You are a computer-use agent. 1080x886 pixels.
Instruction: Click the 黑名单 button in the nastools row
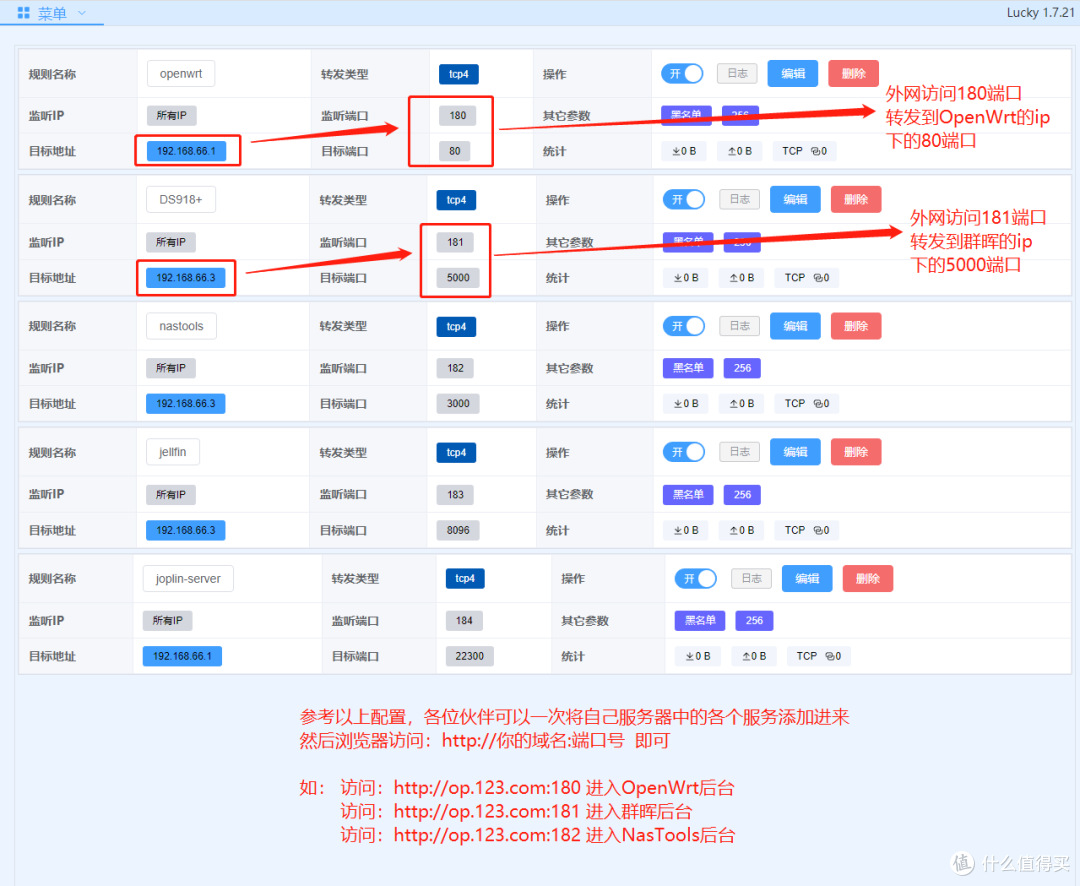(x=687, y=367)
